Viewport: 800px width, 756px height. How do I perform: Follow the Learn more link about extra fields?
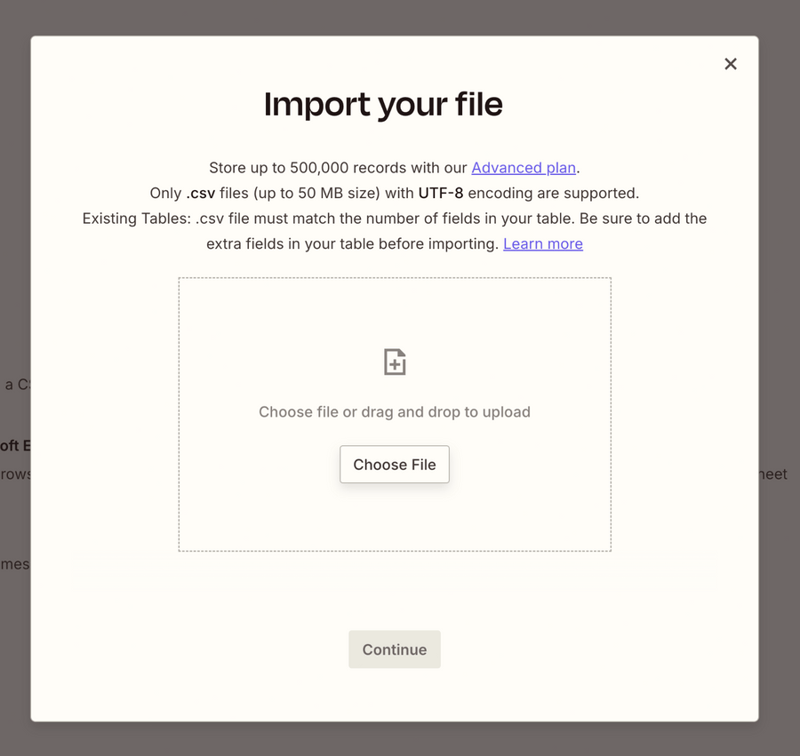[x=542, y=243]
